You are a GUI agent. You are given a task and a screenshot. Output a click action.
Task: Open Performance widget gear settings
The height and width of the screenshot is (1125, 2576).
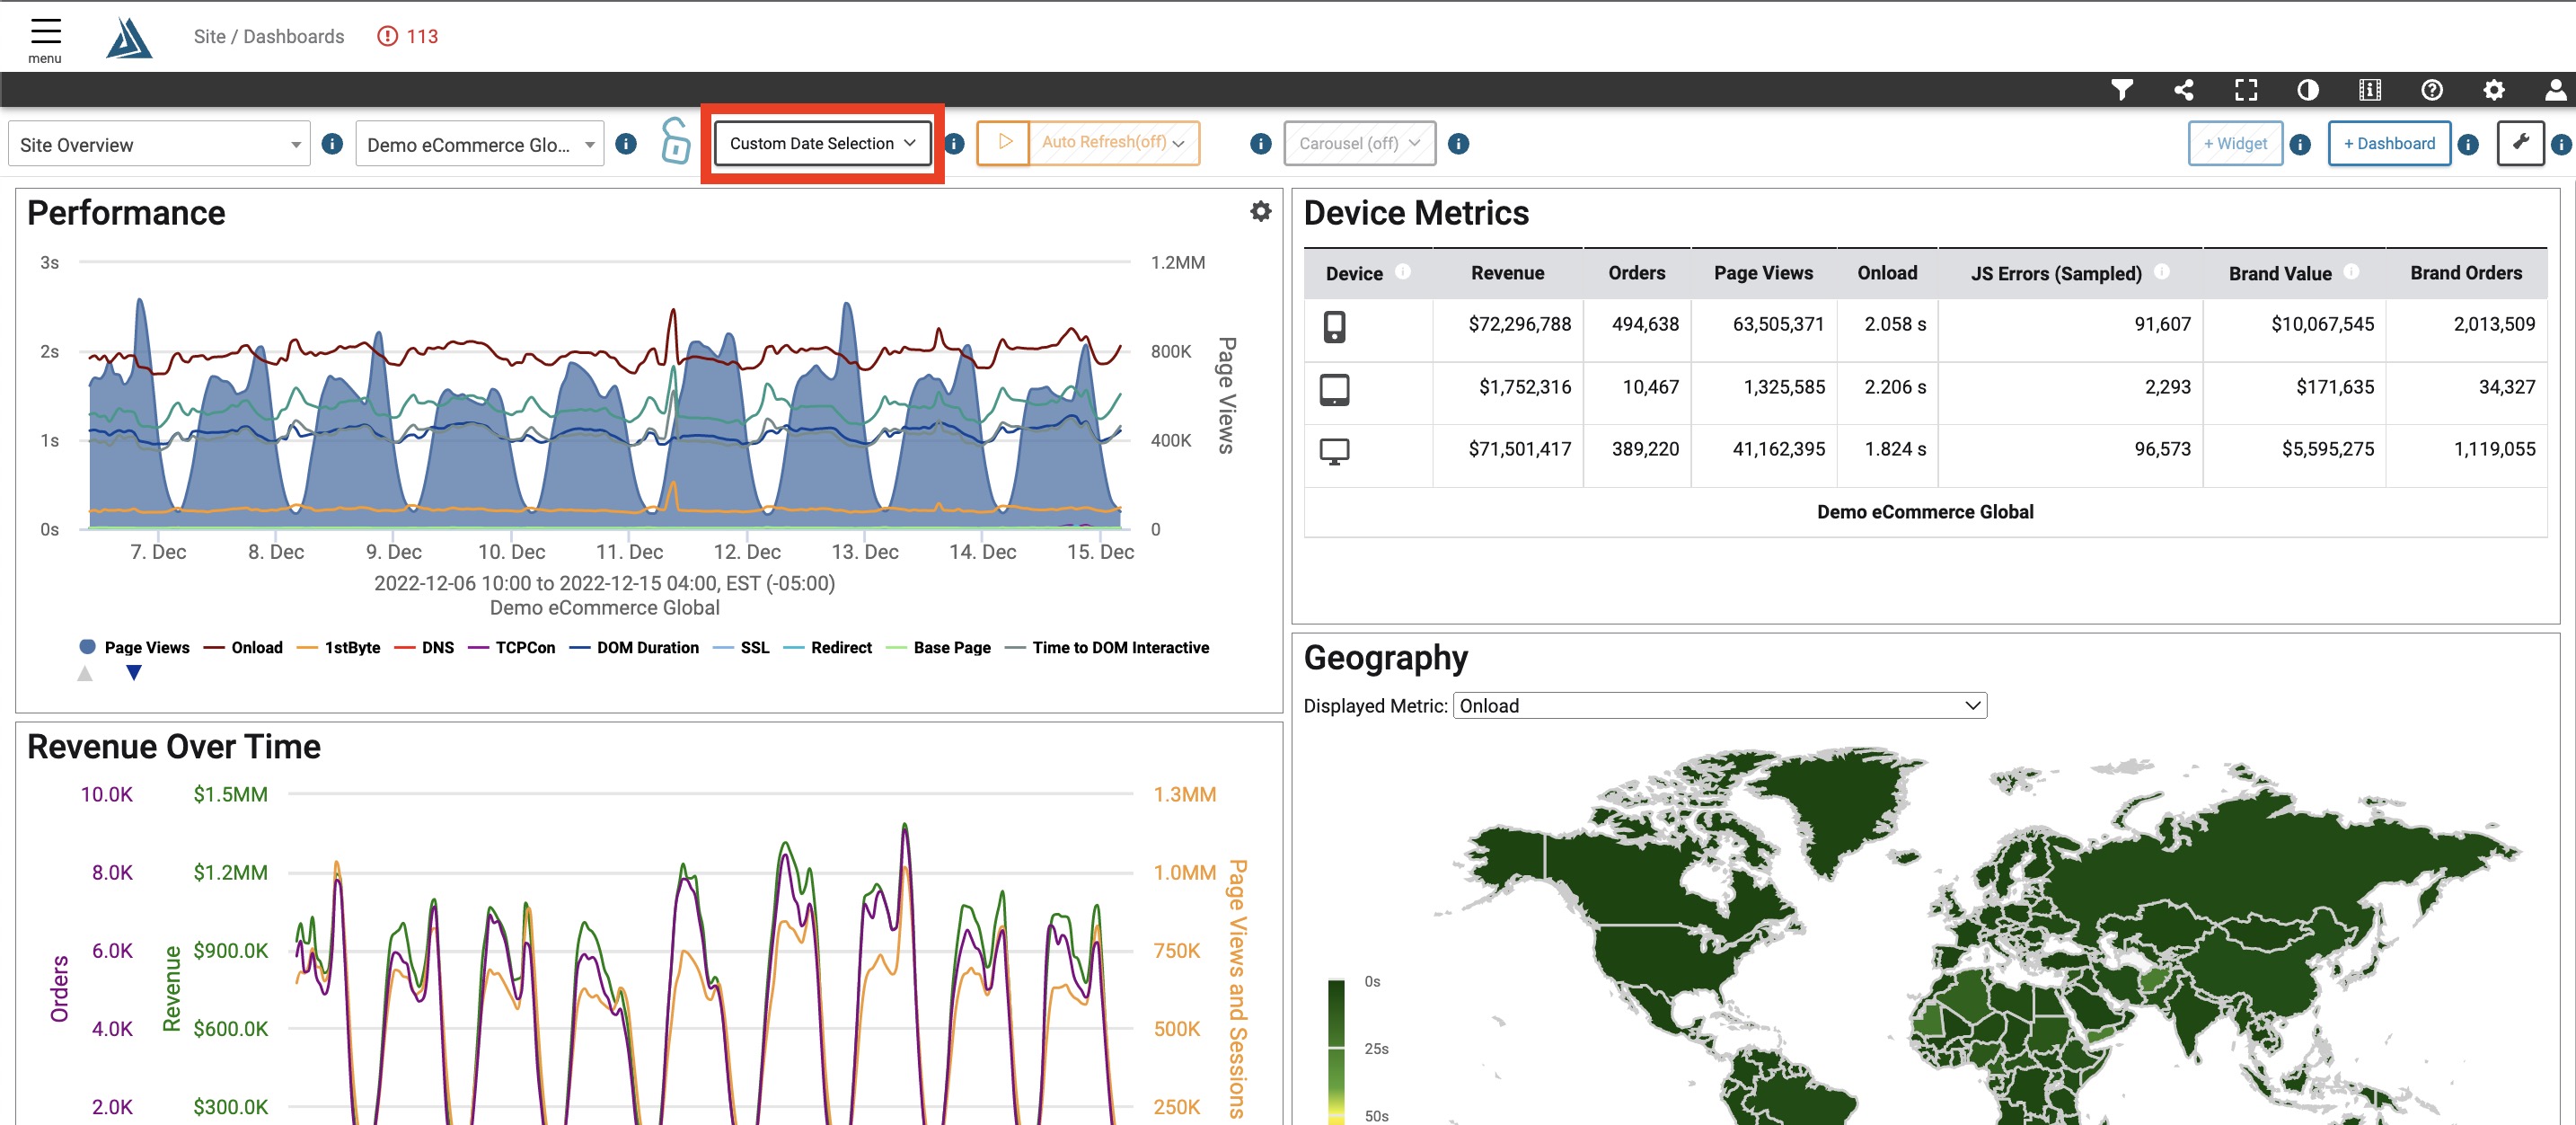pyautogui.click(x=1260, y=211)
